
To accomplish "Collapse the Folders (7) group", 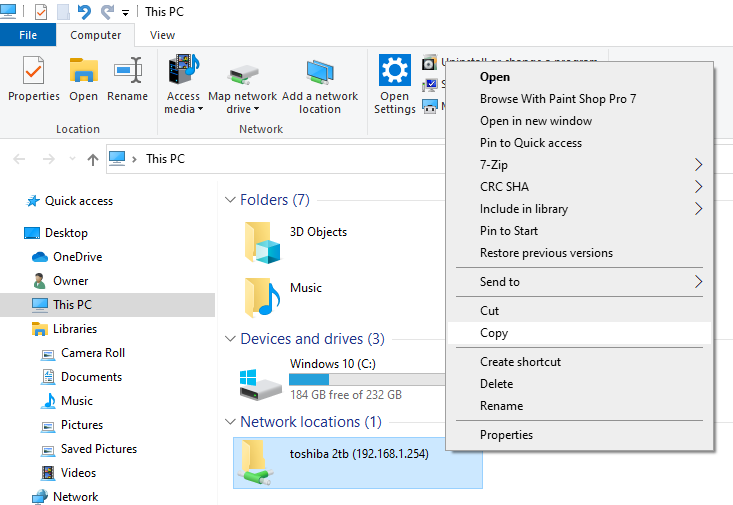I will (230, 200).
